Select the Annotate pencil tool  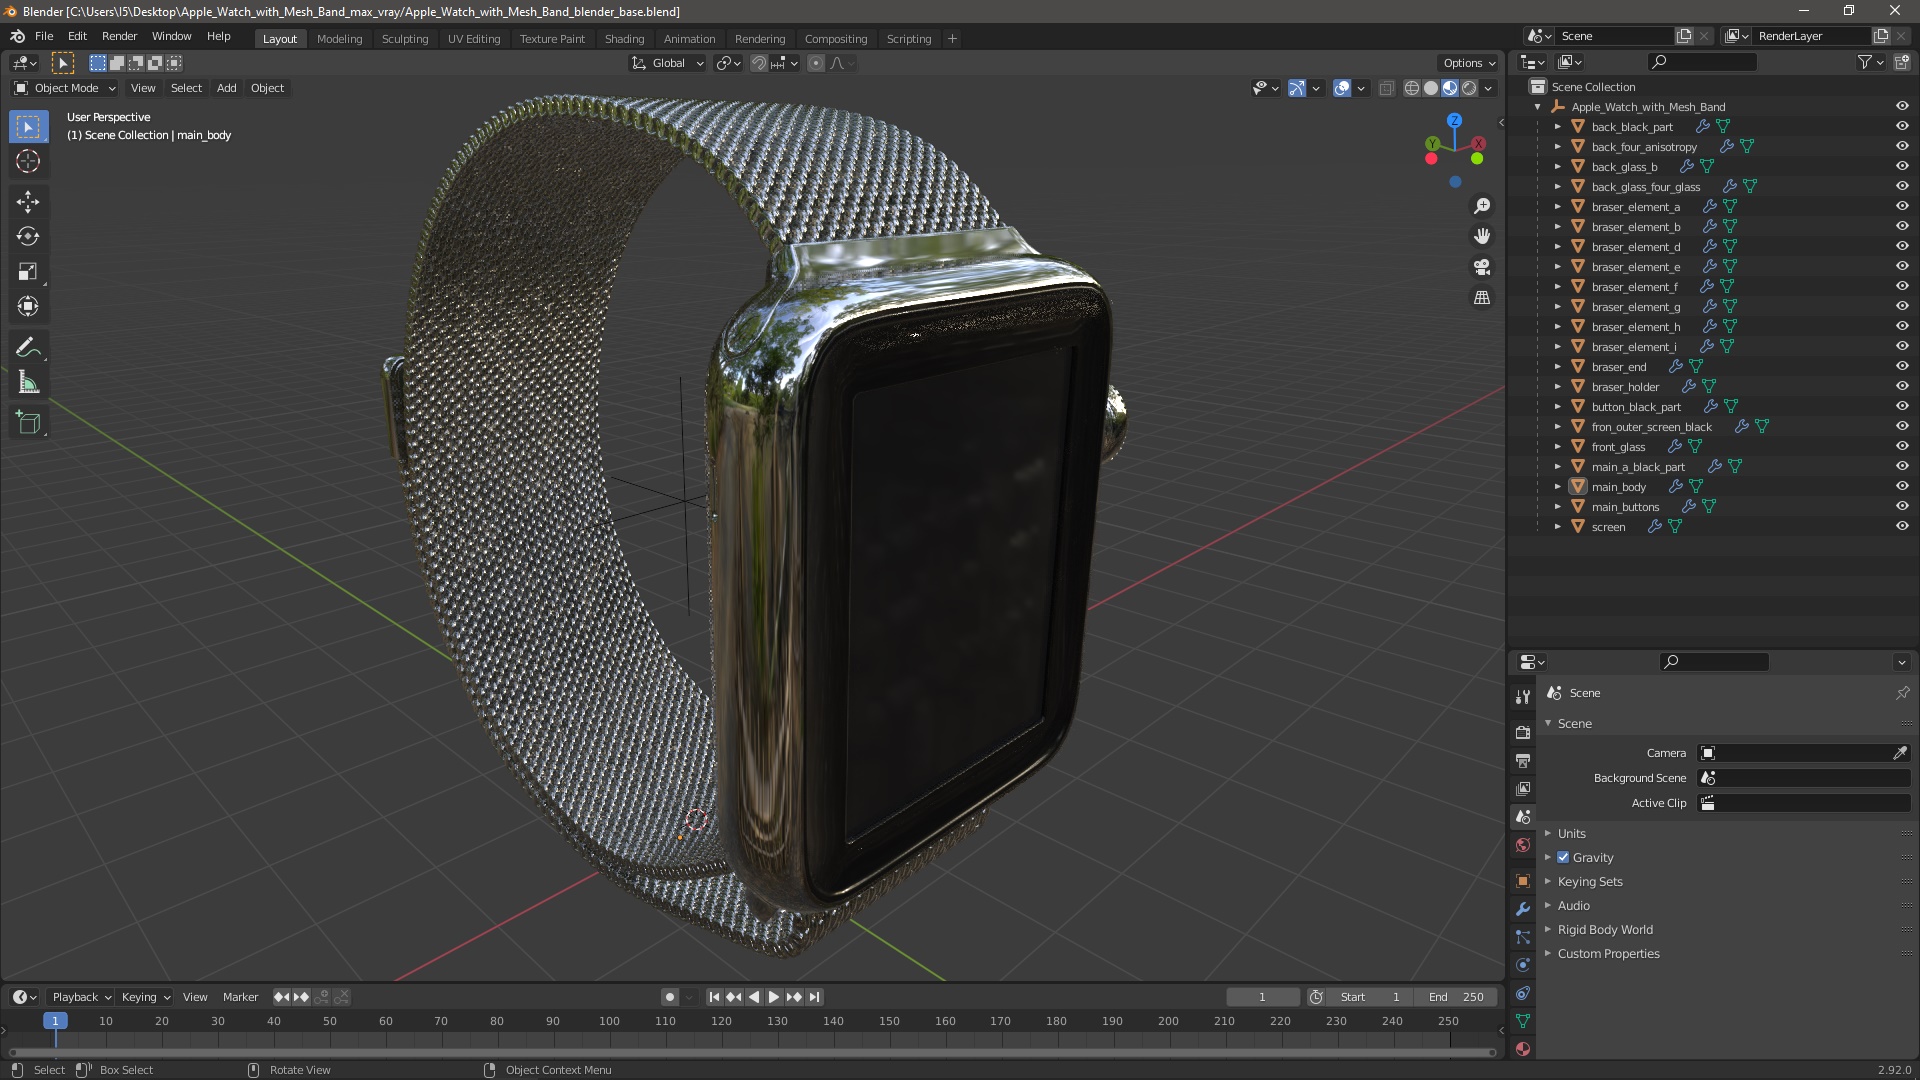pos(28,348)
